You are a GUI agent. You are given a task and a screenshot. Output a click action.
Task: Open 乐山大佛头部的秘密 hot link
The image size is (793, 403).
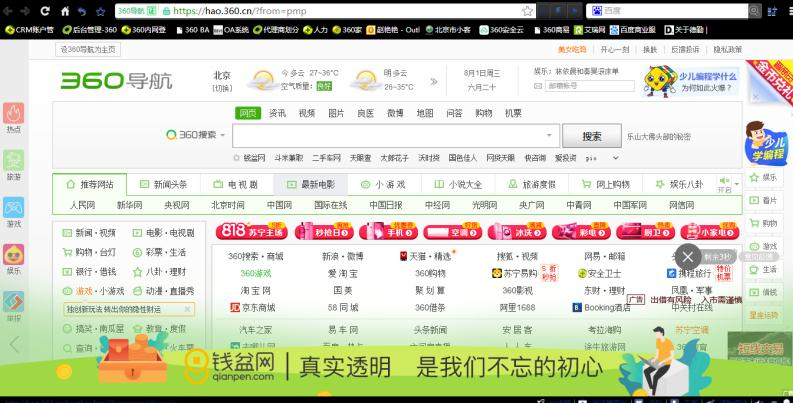pos(659,137)
